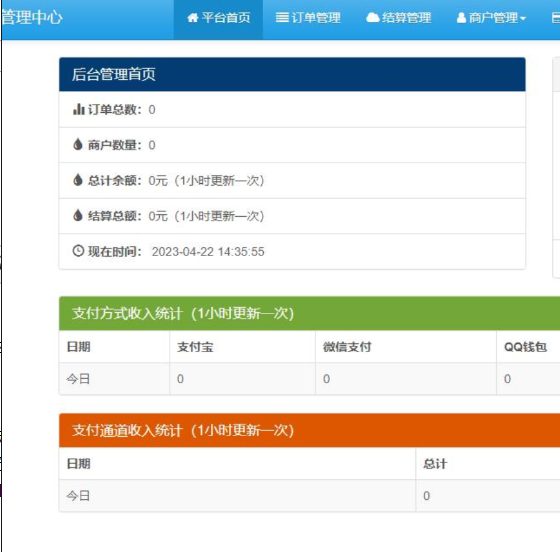Click the clock icon beside 现在时间
The height and width of the screenshot is (552, 560).
point(78,251)
